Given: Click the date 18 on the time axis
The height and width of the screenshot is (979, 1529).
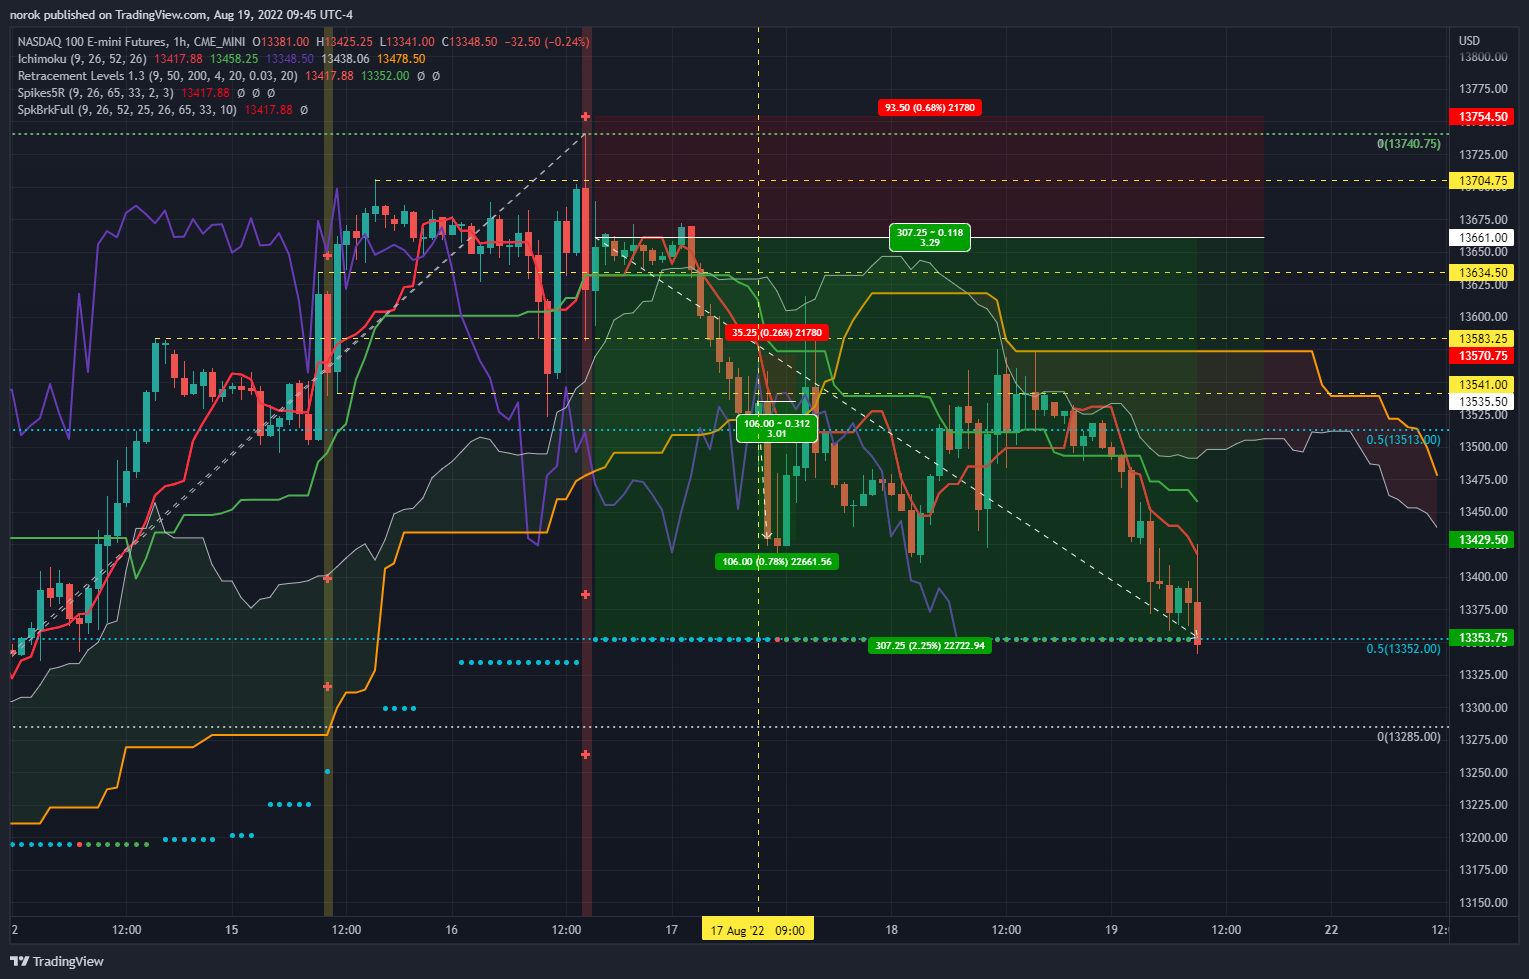Looking at the screenshot, I should point(892,930).
